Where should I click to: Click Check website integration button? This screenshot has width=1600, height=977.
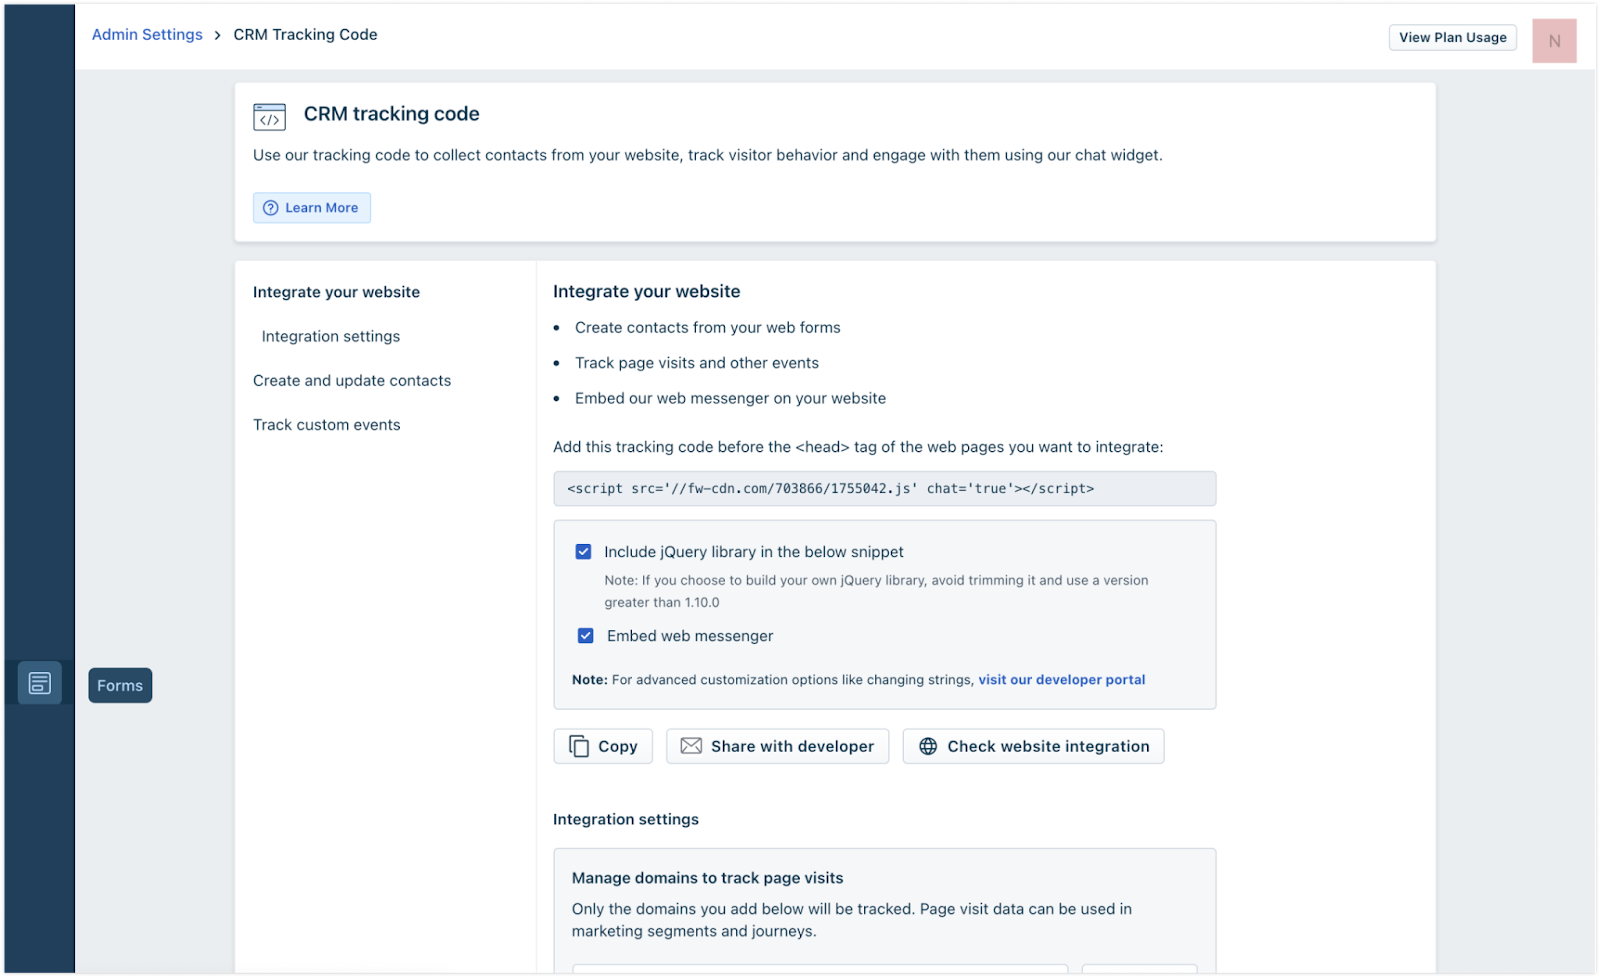[x=1034, y=747]
